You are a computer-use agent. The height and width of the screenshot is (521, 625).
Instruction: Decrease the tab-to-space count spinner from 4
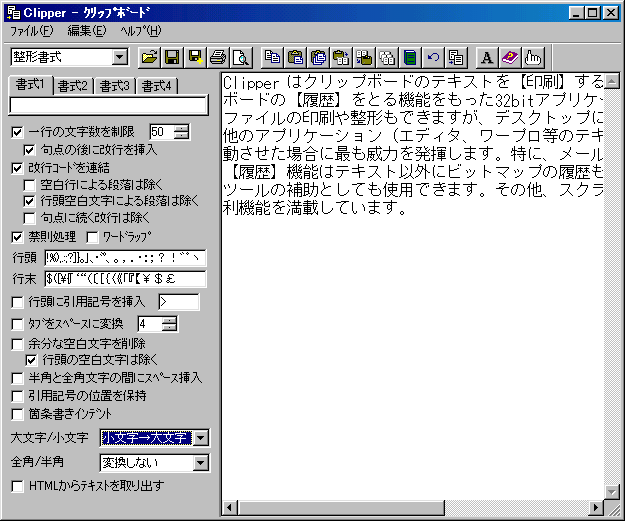click(169, 327)
